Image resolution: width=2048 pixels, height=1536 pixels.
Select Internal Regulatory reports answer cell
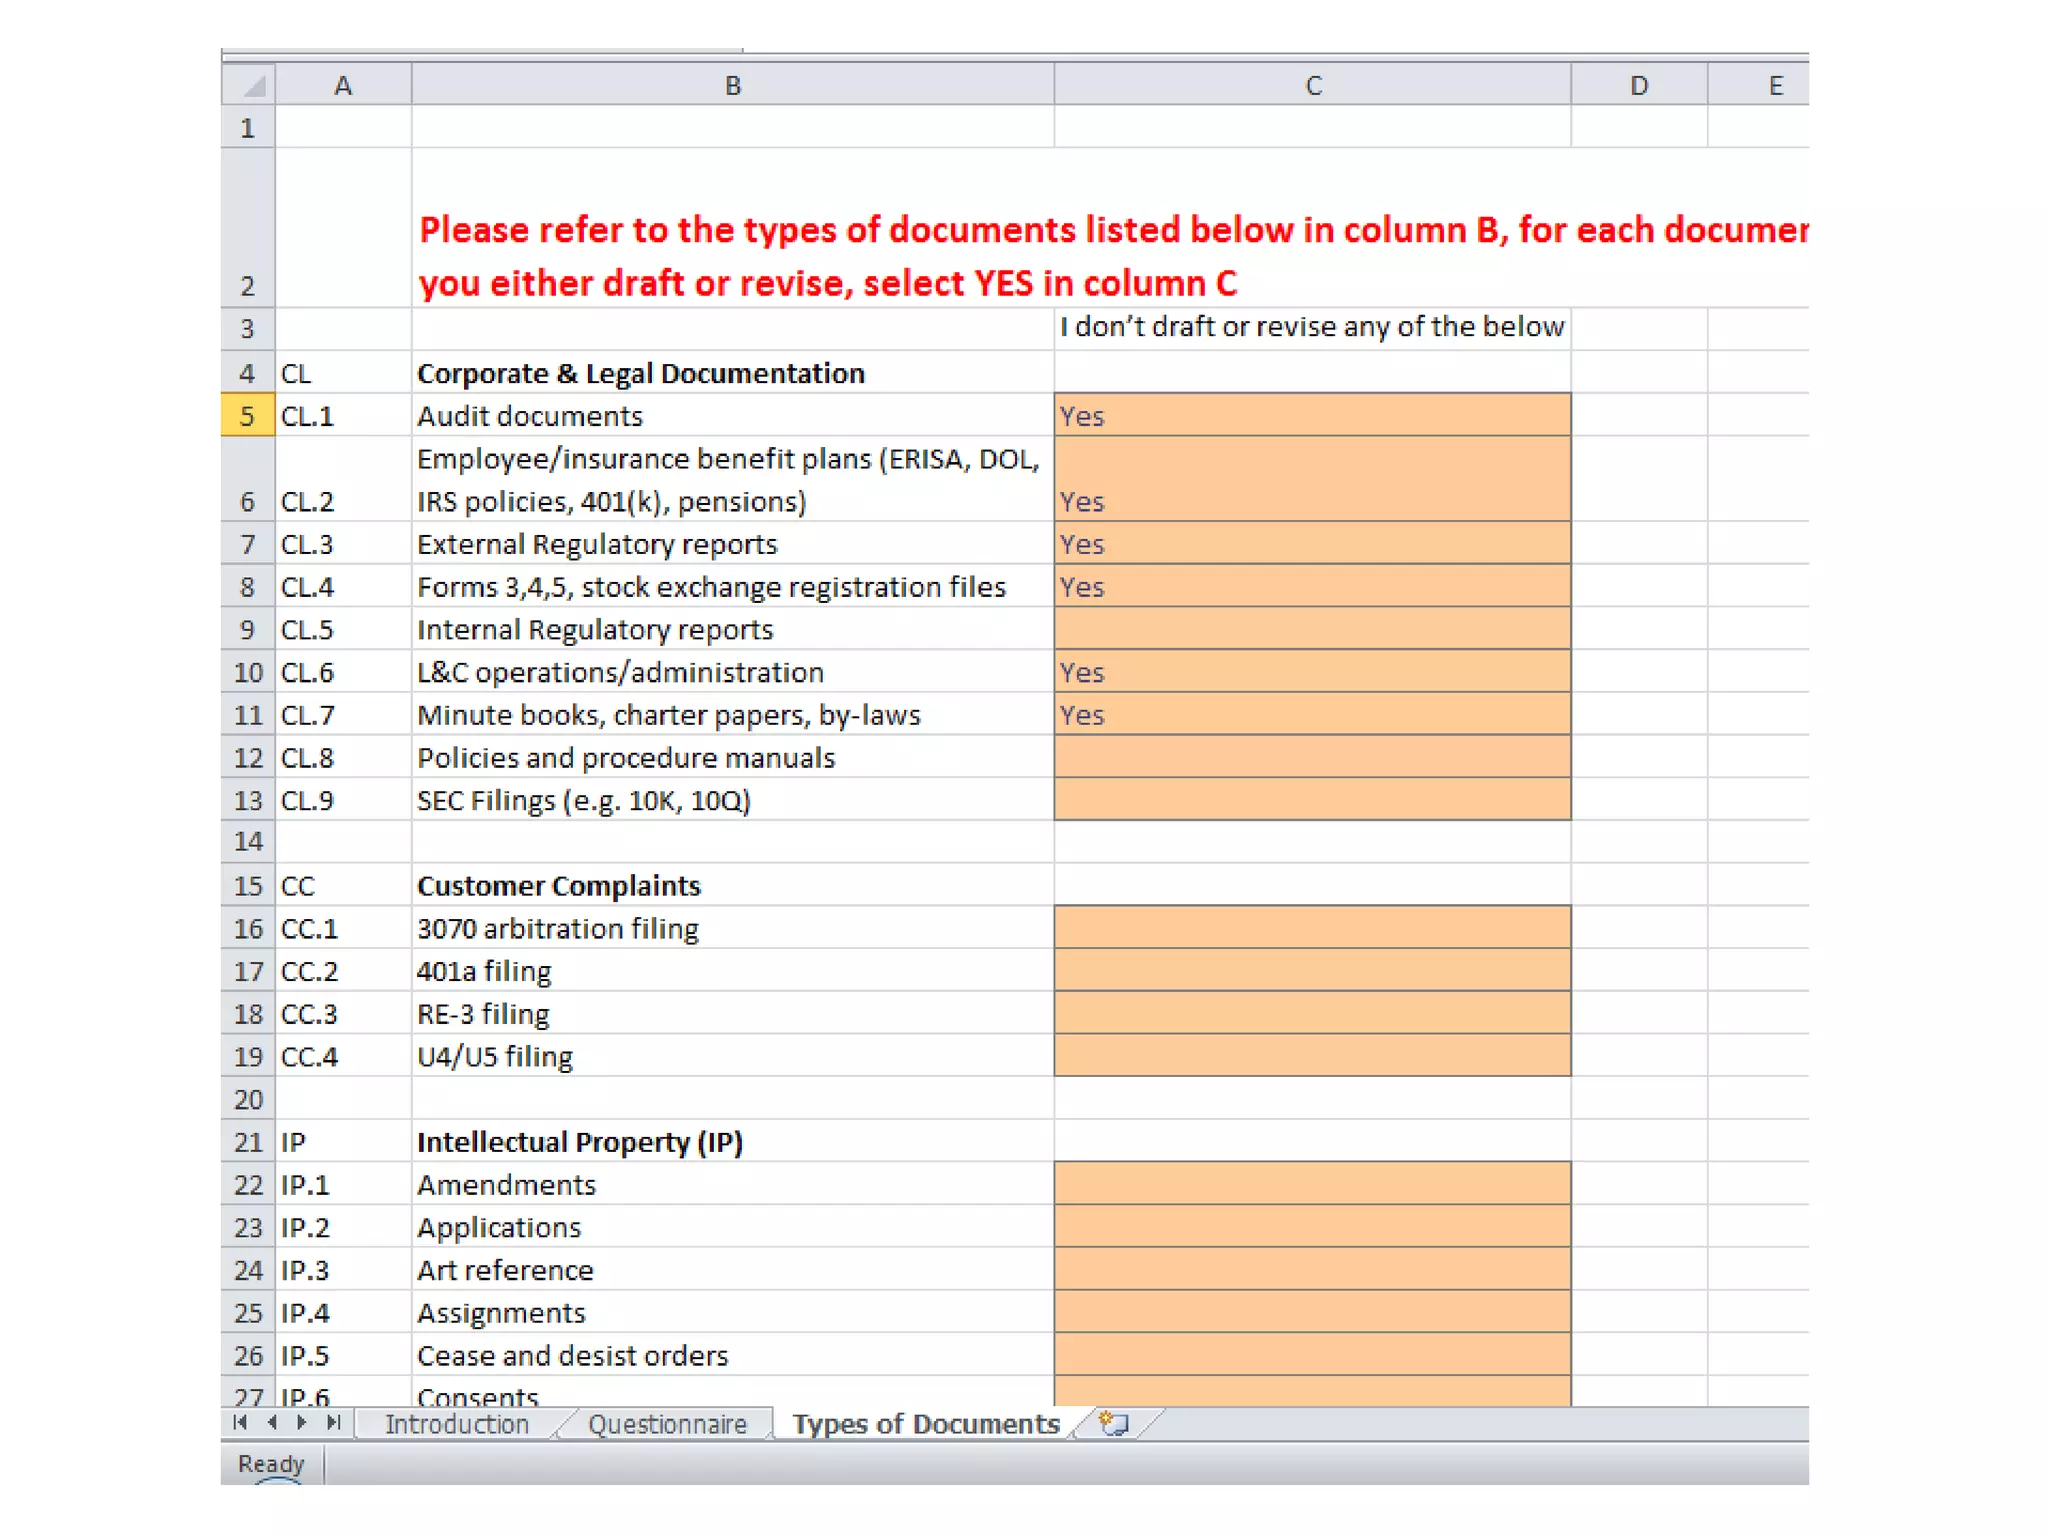(x=1312, y=630)
